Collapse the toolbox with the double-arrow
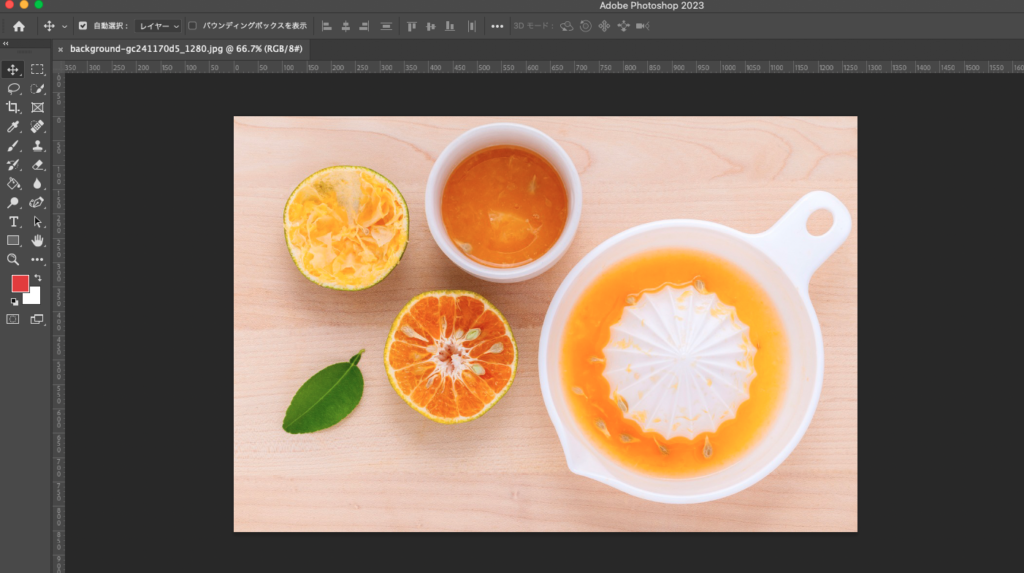1024x573 pixels. coord(6,43)
